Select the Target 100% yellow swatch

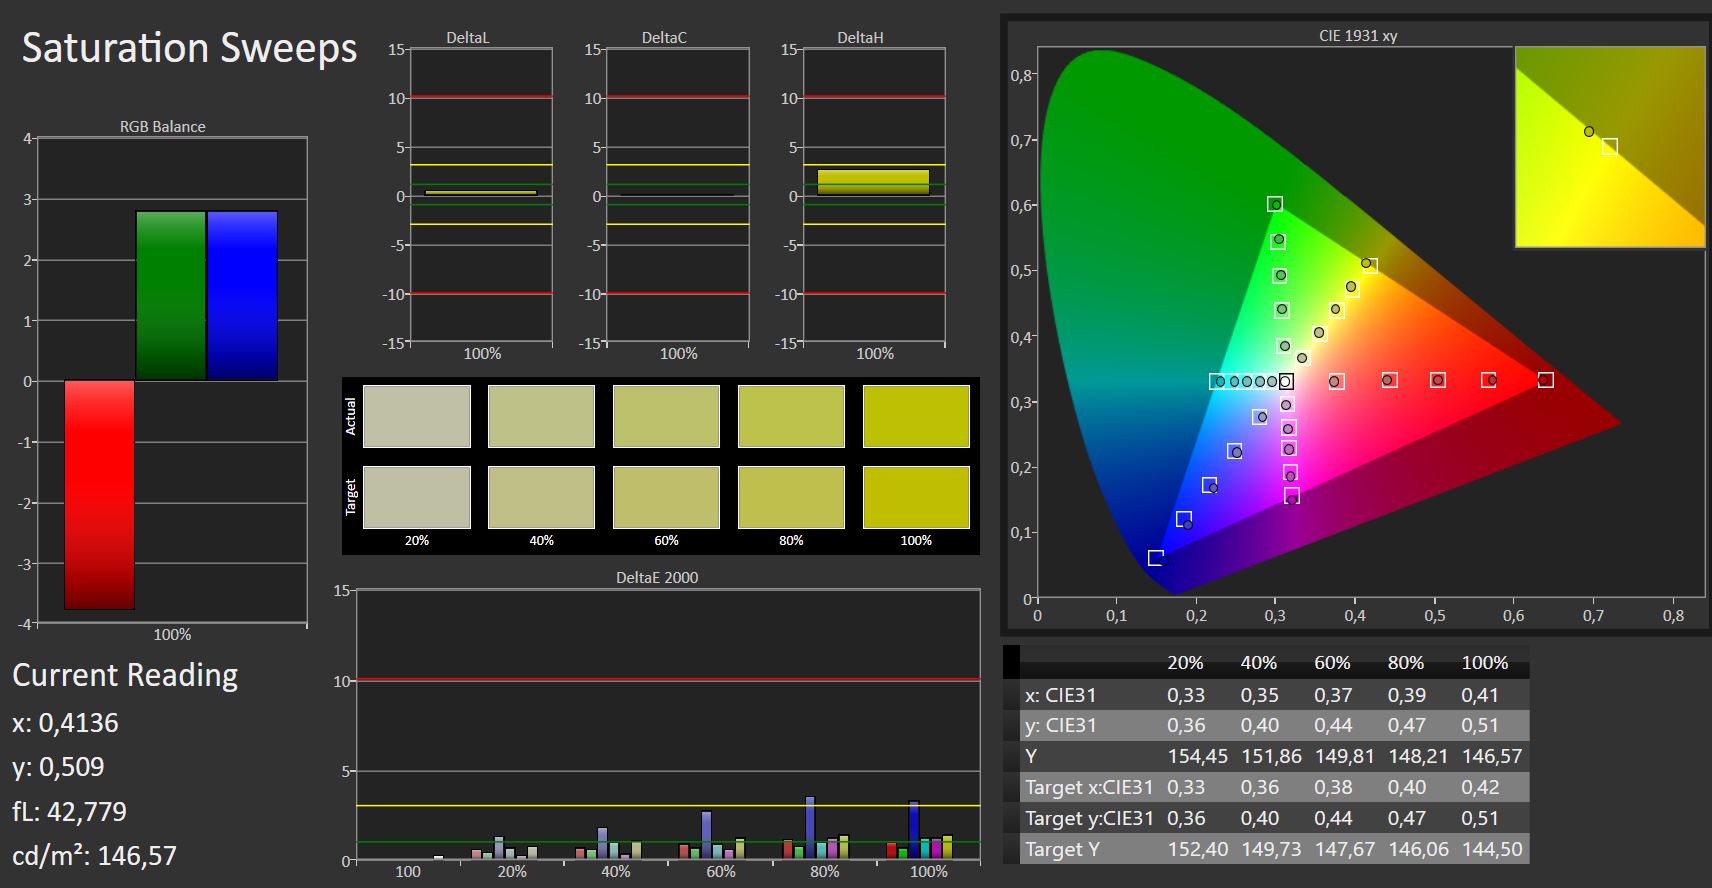click(x=916, y=497)
